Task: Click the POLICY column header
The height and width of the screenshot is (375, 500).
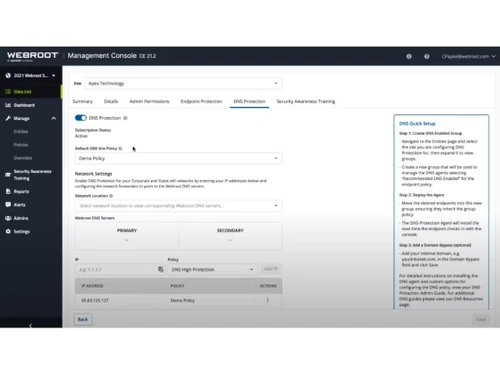Action: coord(177,286)
